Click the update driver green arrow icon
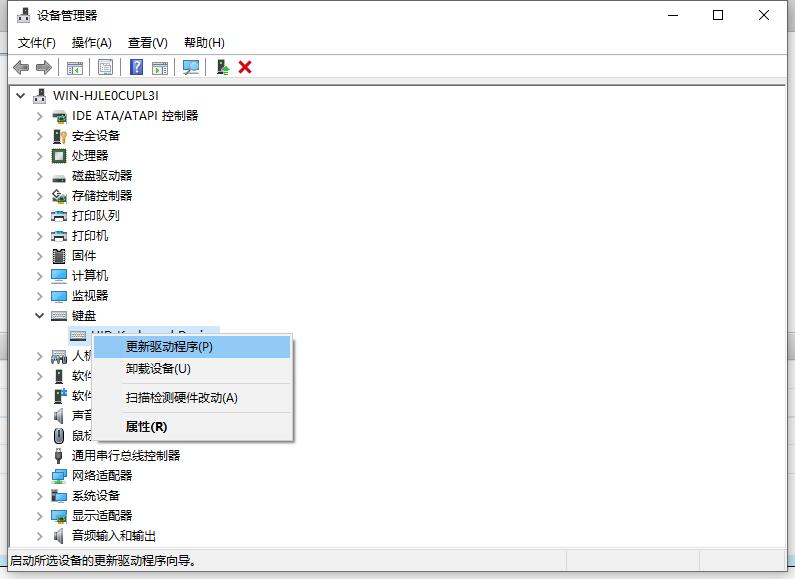The height and width of the screenshot is (579, 795). click(223, 67)
